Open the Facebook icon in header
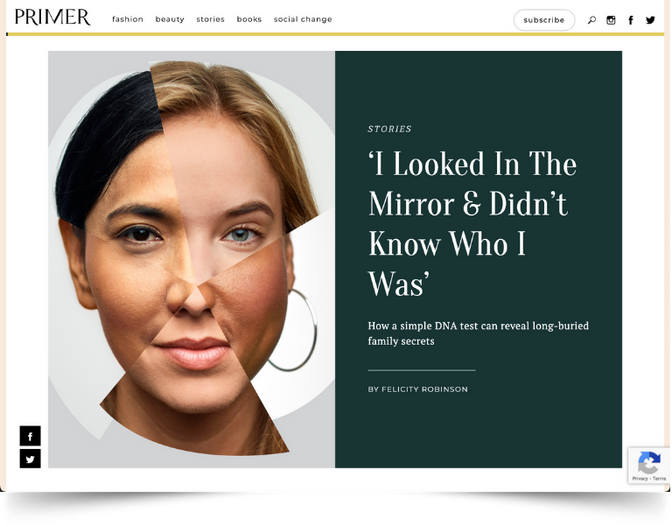 click(631, 20)
